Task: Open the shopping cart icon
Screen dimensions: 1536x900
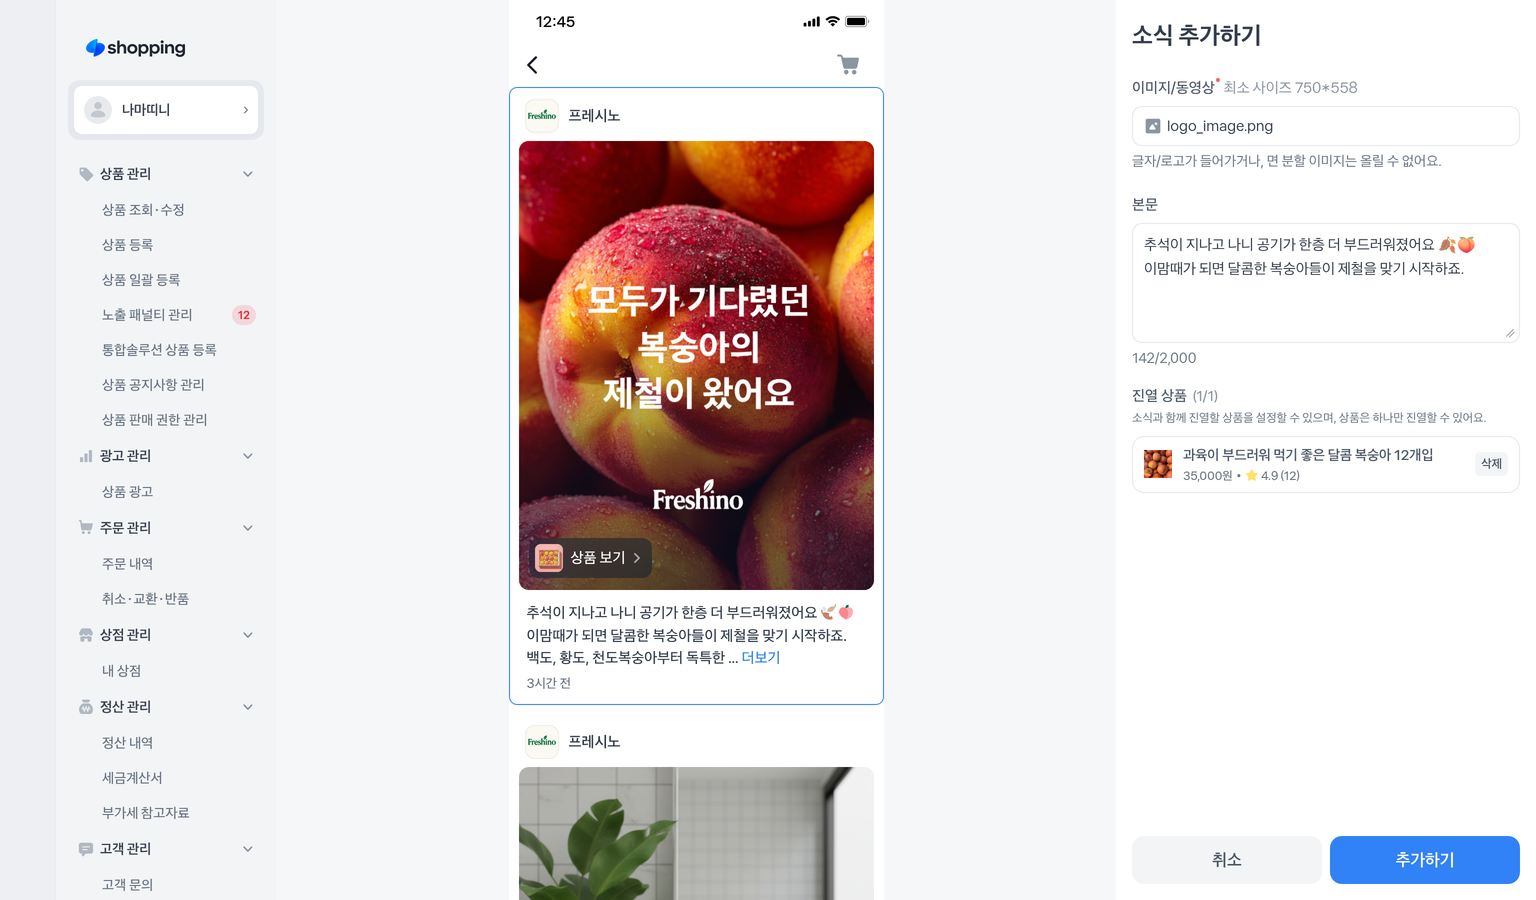Action: click(x=848, y=65)
